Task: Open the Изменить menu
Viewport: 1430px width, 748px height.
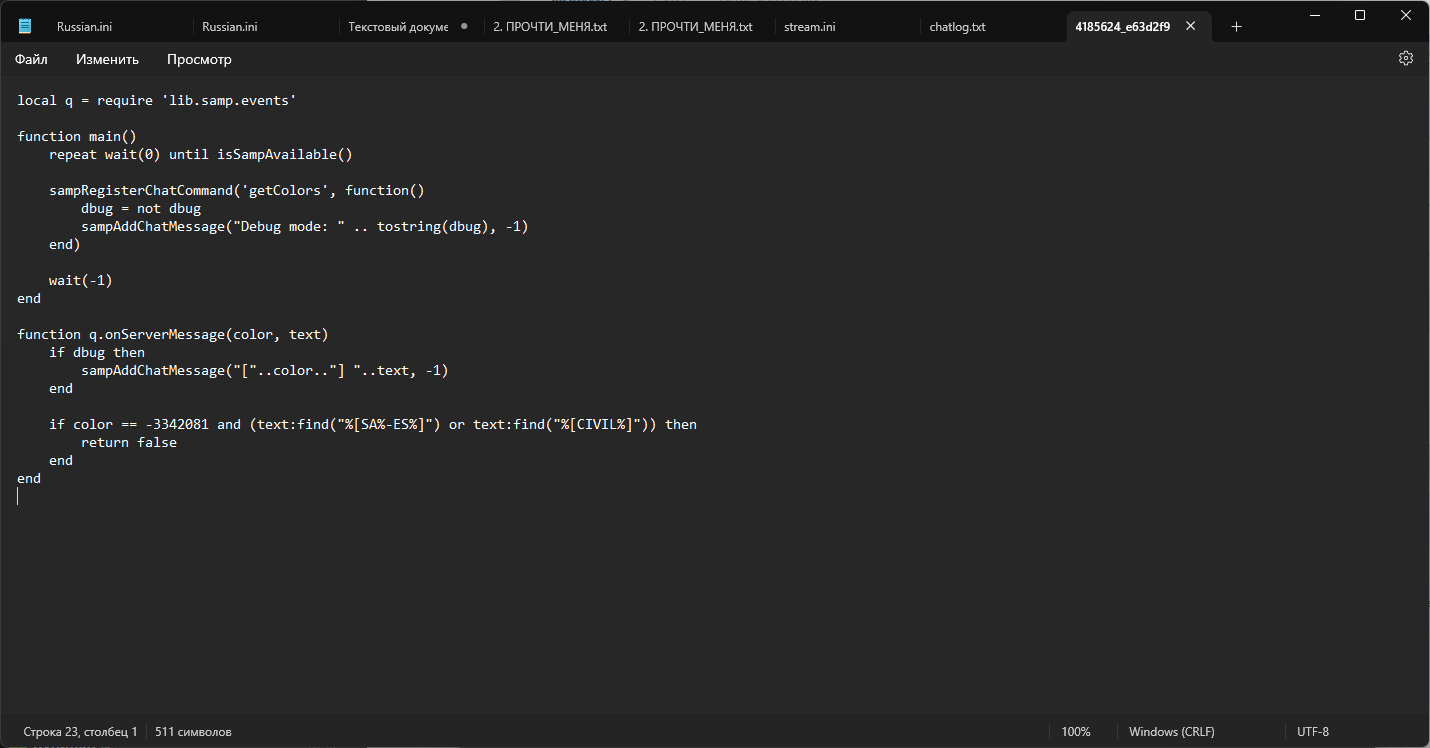Action: 107,59
